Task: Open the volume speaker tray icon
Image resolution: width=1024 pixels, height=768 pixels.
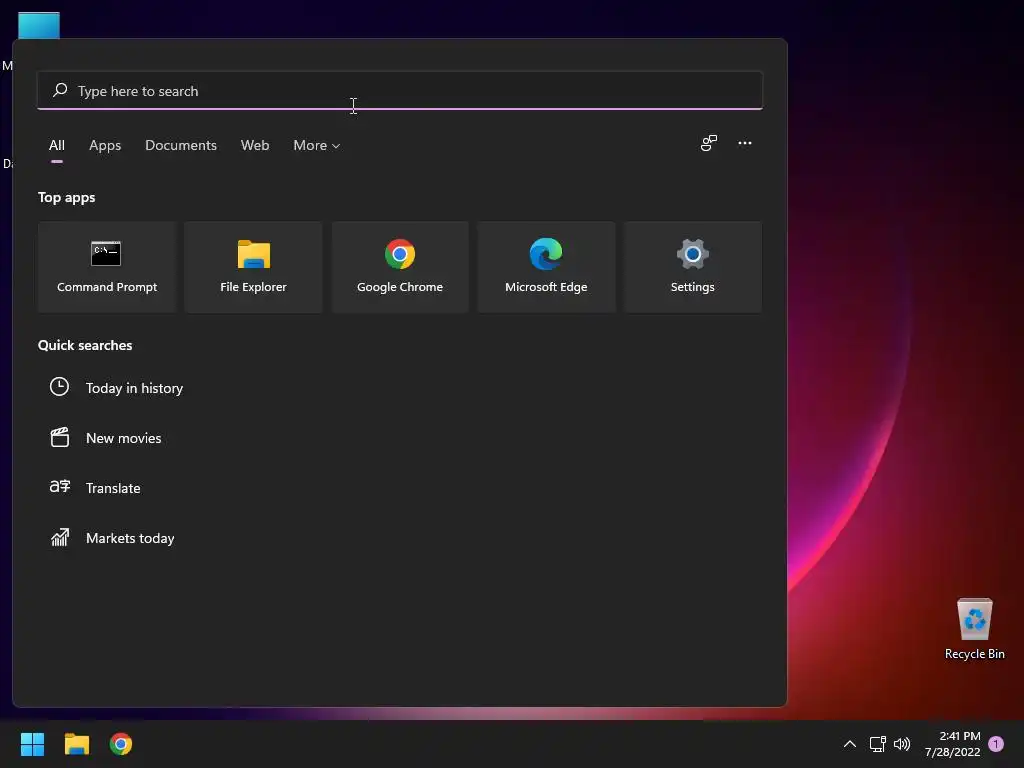Action: (x=902, y=744)
